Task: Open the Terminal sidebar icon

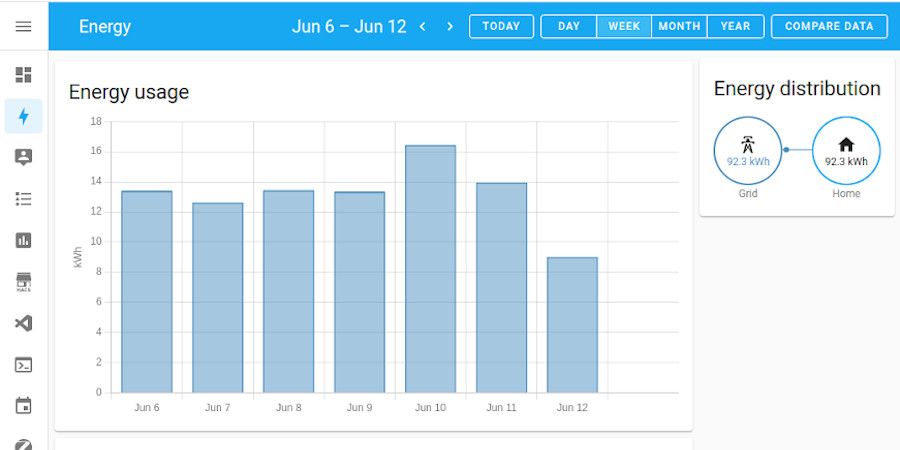Action: pyautogui.click(x=23, y=365)
